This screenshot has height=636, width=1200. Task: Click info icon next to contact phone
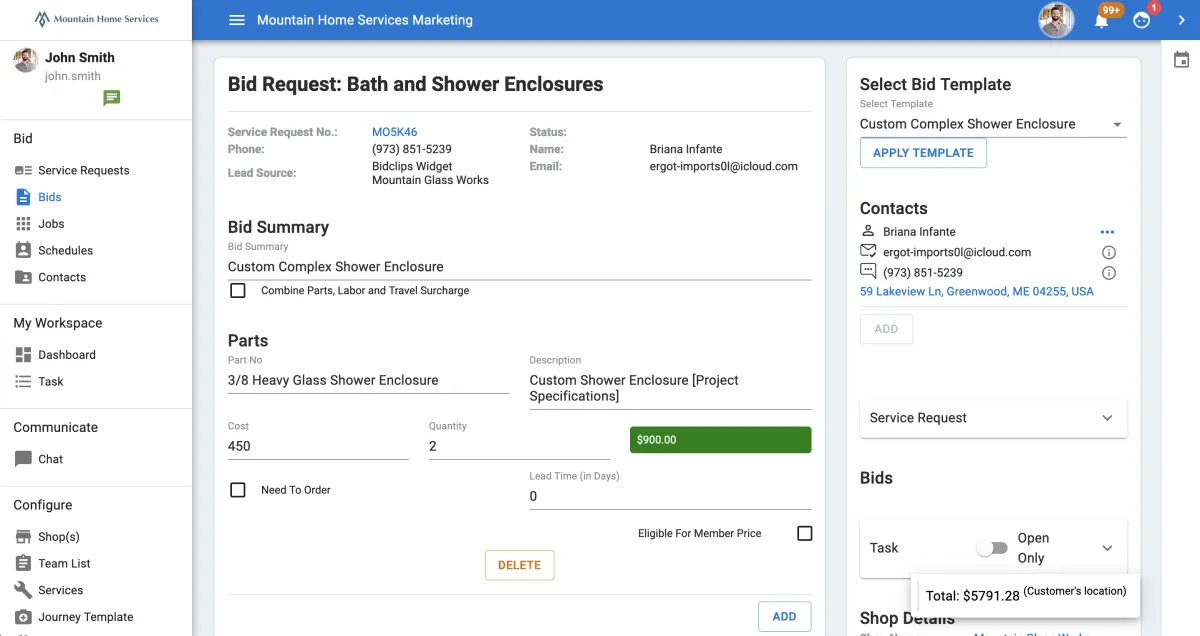click(x=1108, y=273)
